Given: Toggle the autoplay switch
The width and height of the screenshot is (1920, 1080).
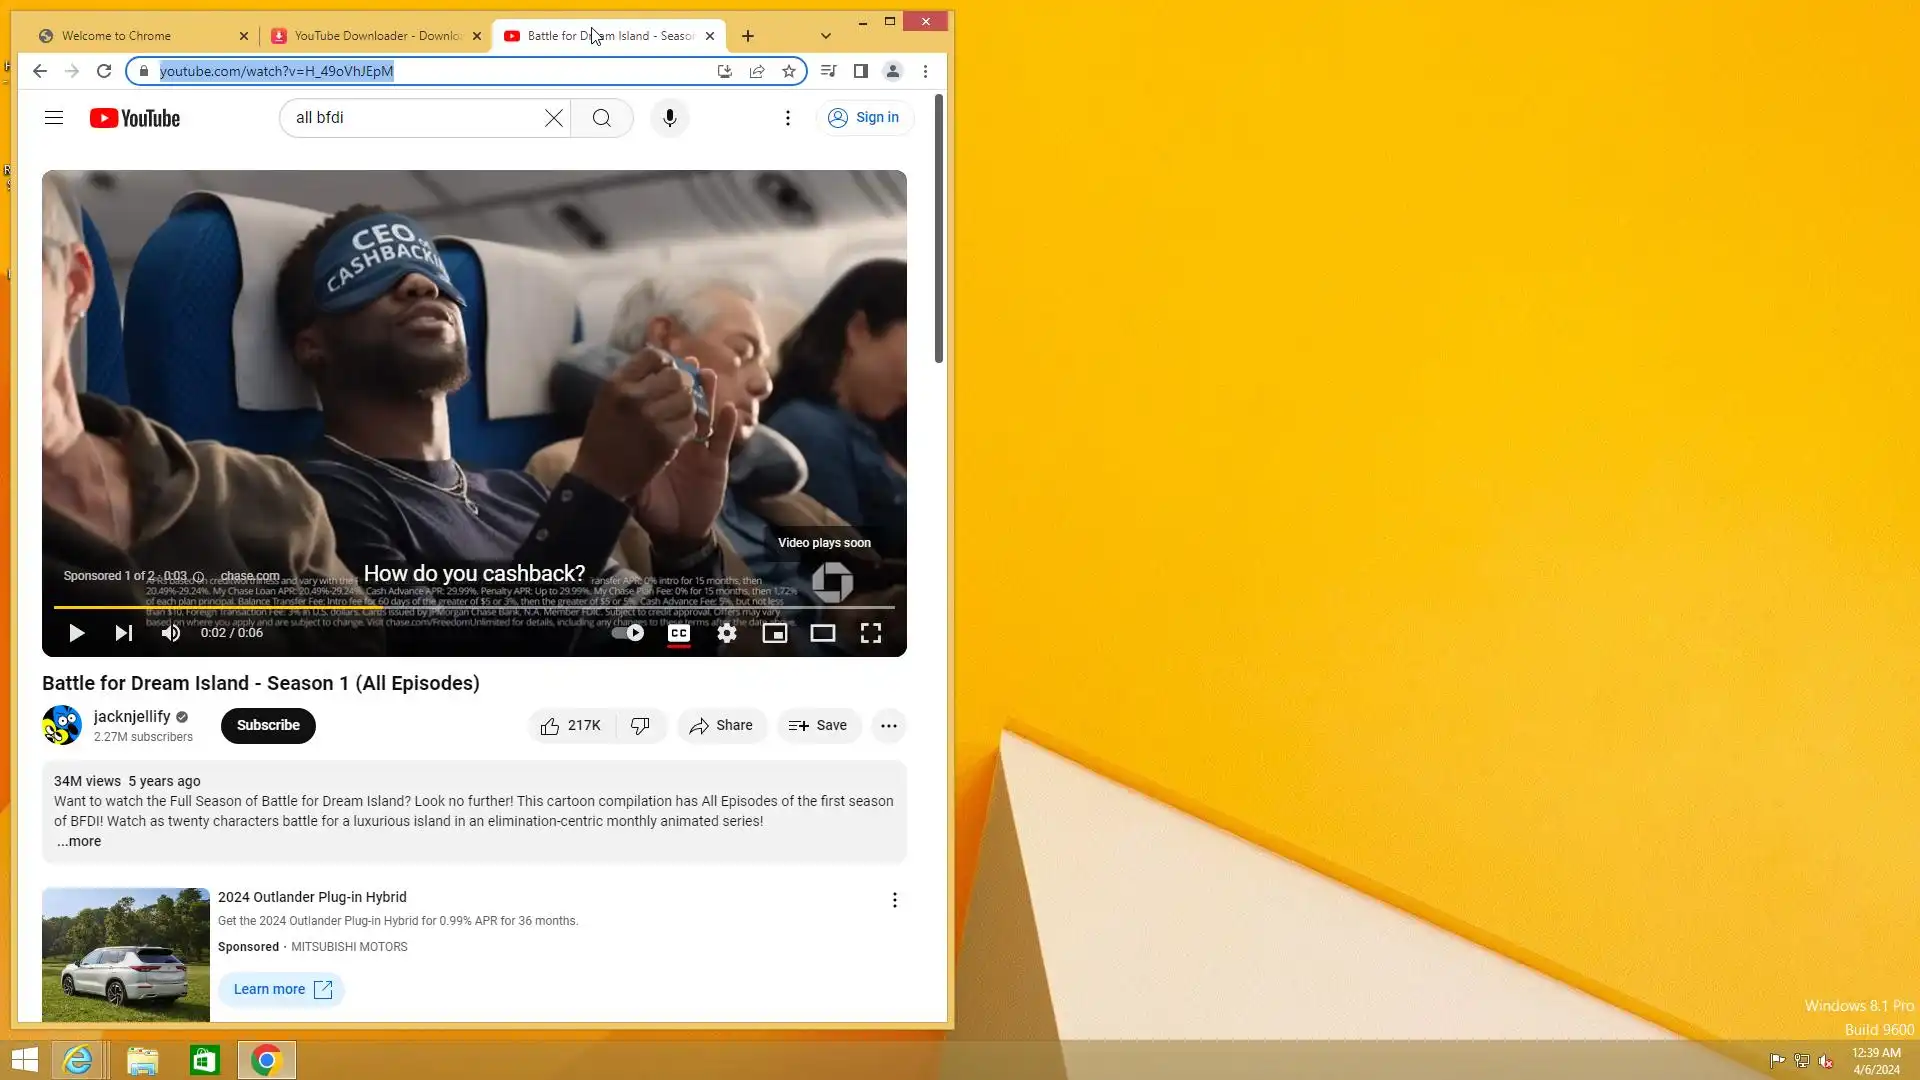Looking at the screenshot, I should click(x=628, y=633).
